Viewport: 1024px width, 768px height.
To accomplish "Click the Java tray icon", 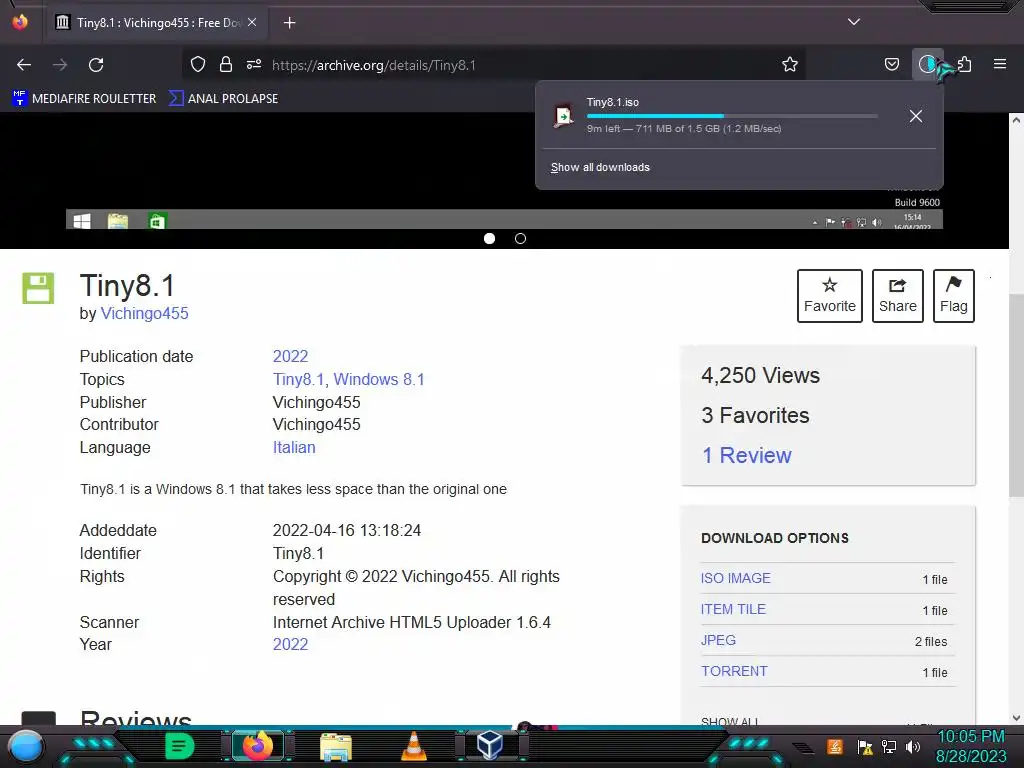I will pyautogui.click(x=834, y=746).
